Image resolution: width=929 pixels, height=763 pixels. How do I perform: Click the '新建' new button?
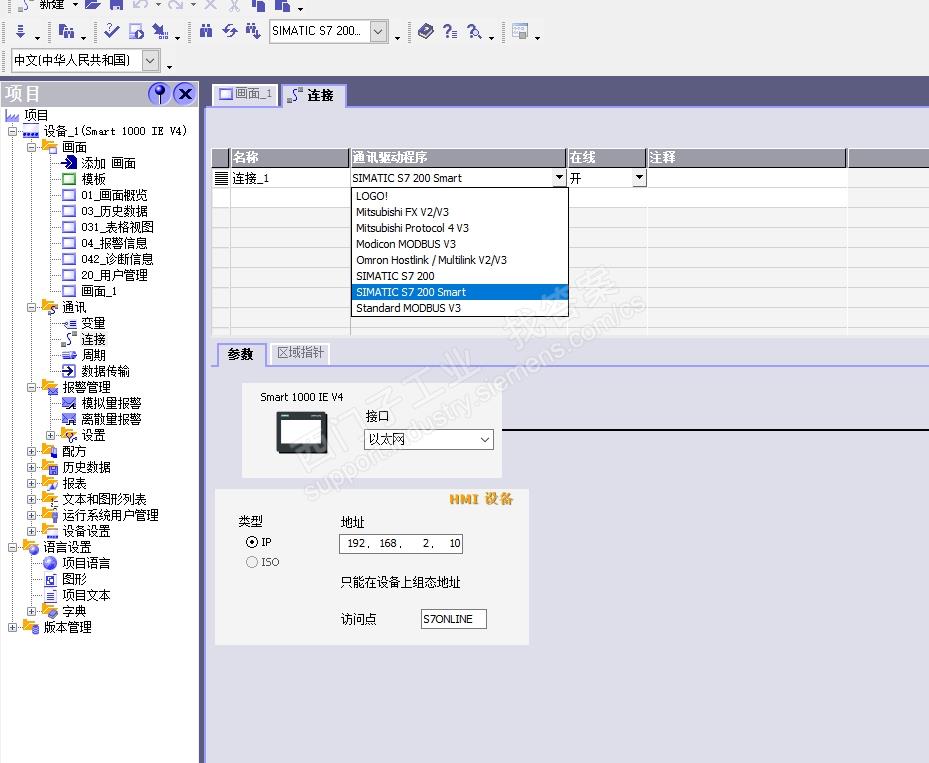pos(43,5)
